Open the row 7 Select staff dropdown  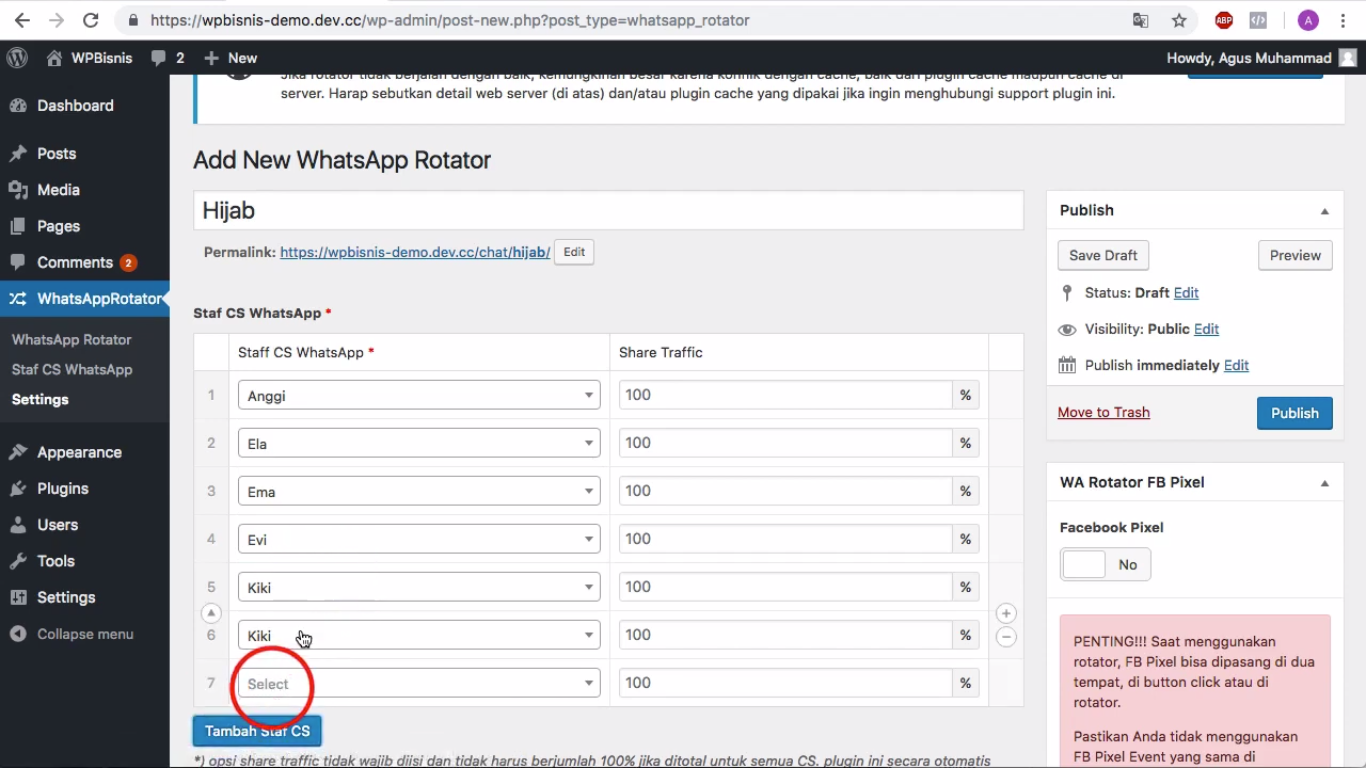coord(419,683)
